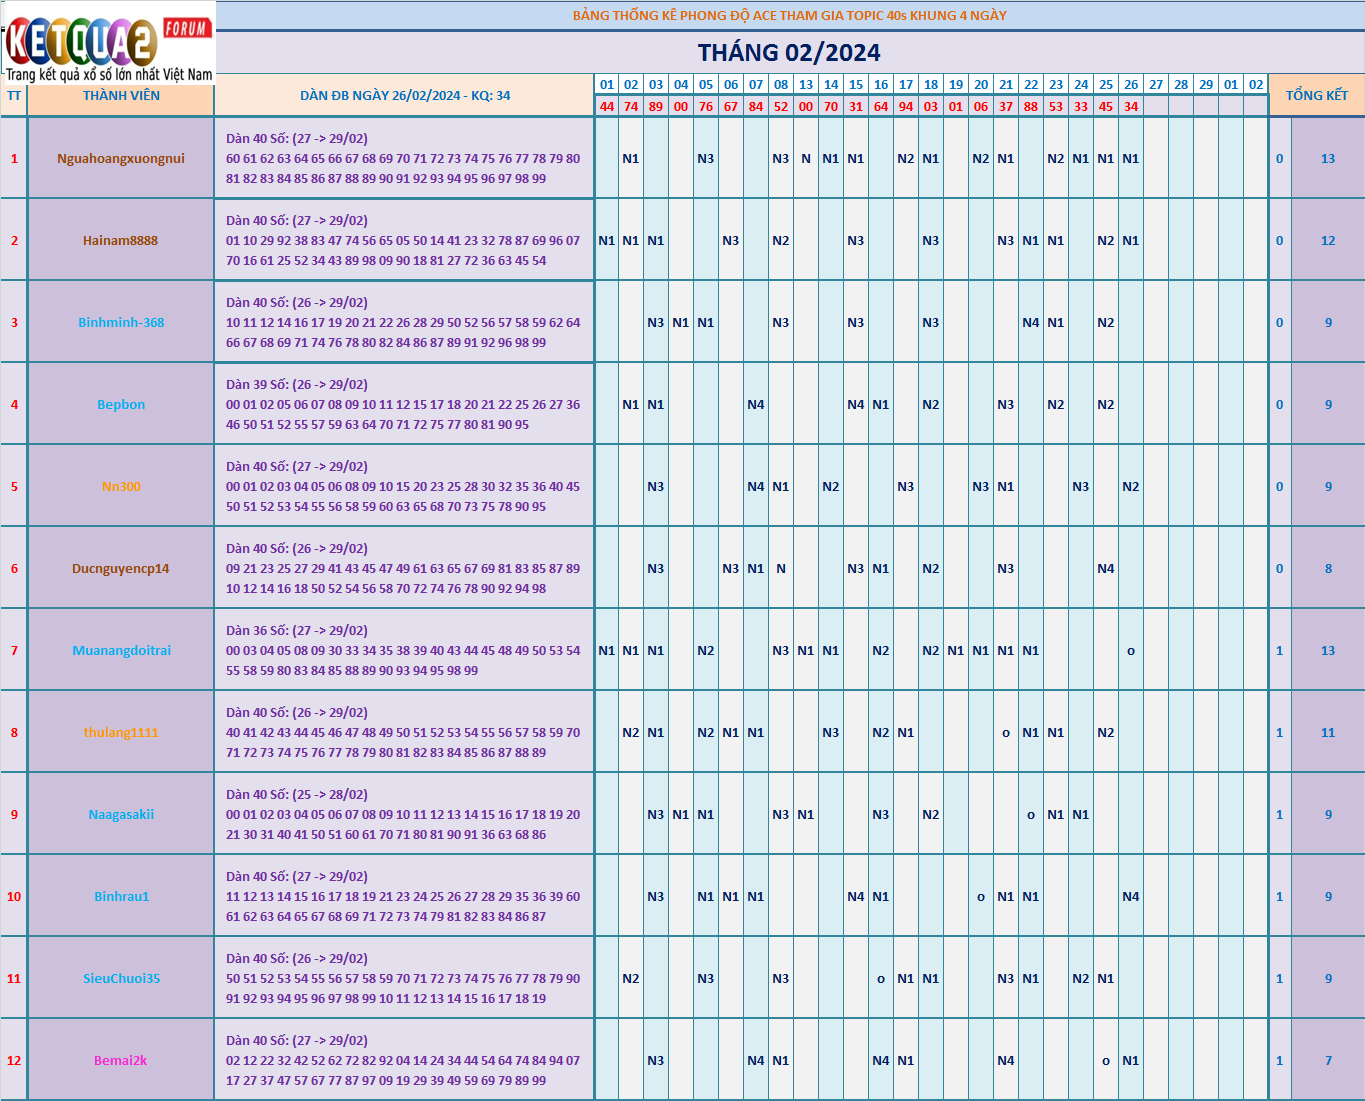
Task: Click date column header 22
Action: pos(1031,85)
